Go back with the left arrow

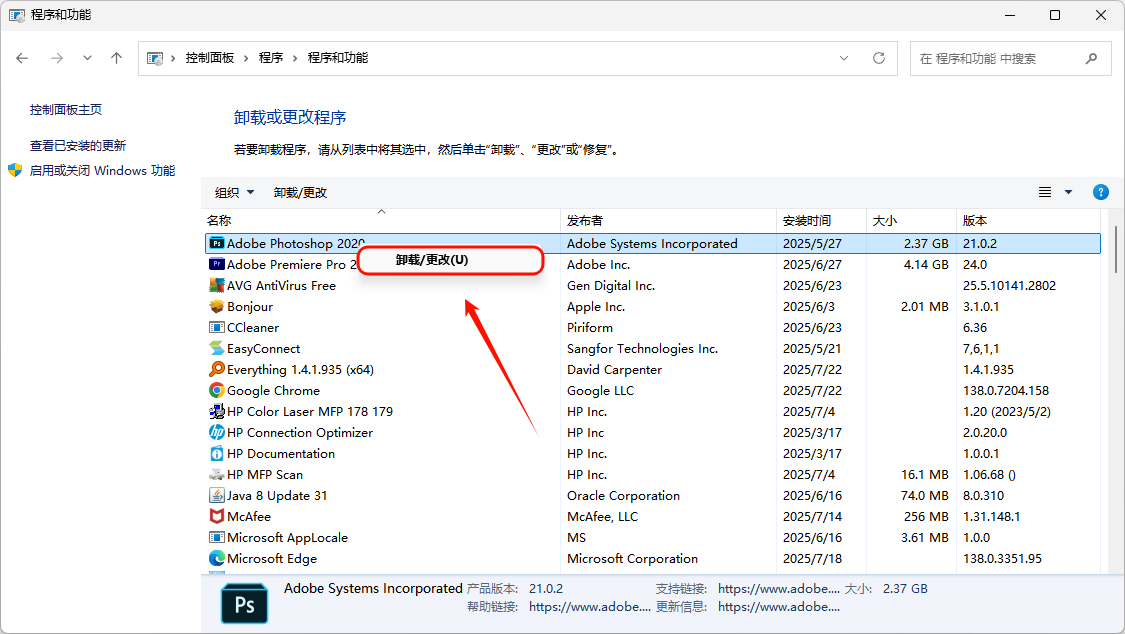coord(22,58)
